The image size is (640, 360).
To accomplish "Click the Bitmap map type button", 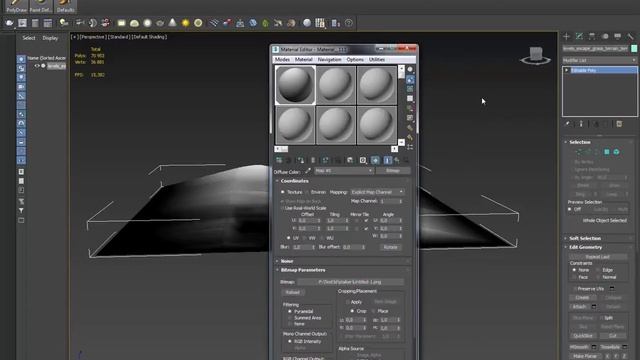I will [x=393, y=171].
